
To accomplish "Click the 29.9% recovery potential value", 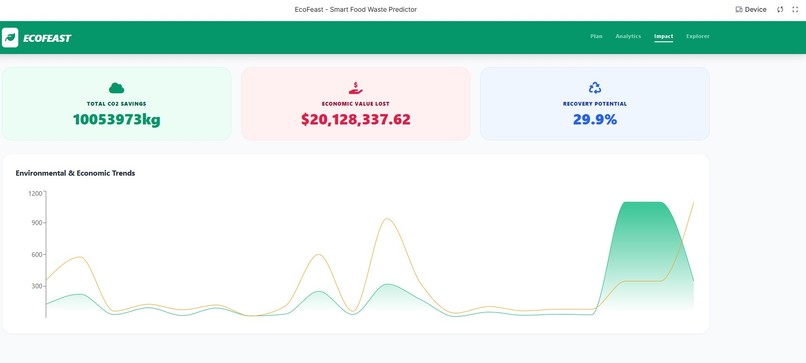I will coord(595,120).
